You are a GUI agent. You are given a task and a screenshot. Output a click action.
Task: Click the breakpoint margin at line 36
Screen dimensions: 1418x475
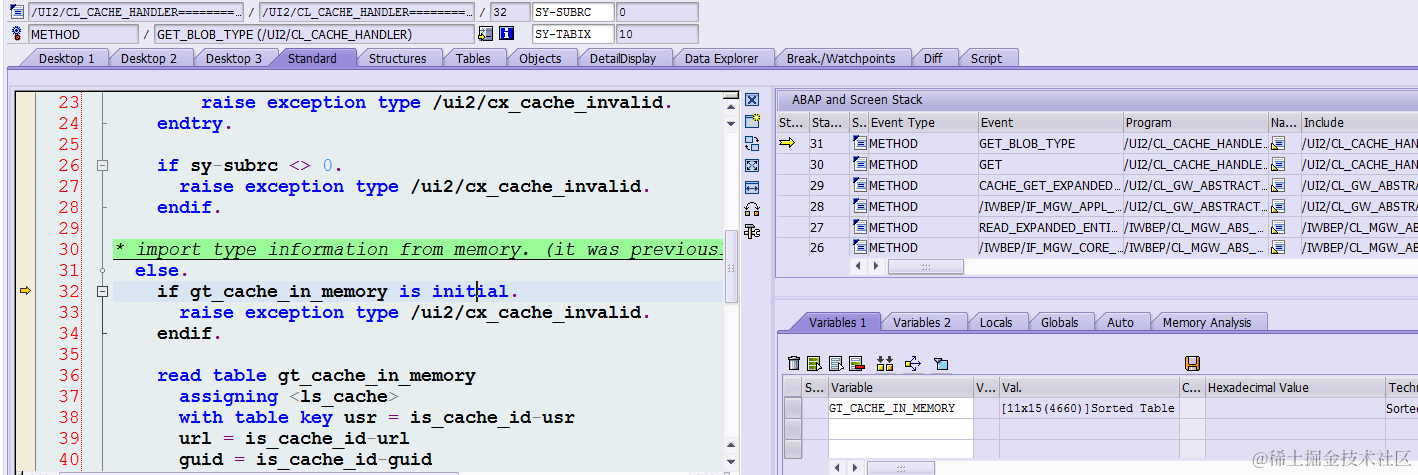coord(25,375)
